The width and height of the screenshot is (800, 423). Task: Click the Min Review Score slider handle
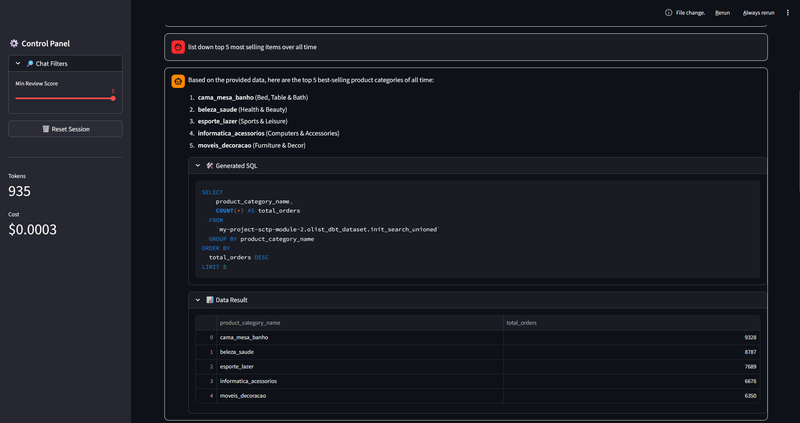tap(113, 98)
